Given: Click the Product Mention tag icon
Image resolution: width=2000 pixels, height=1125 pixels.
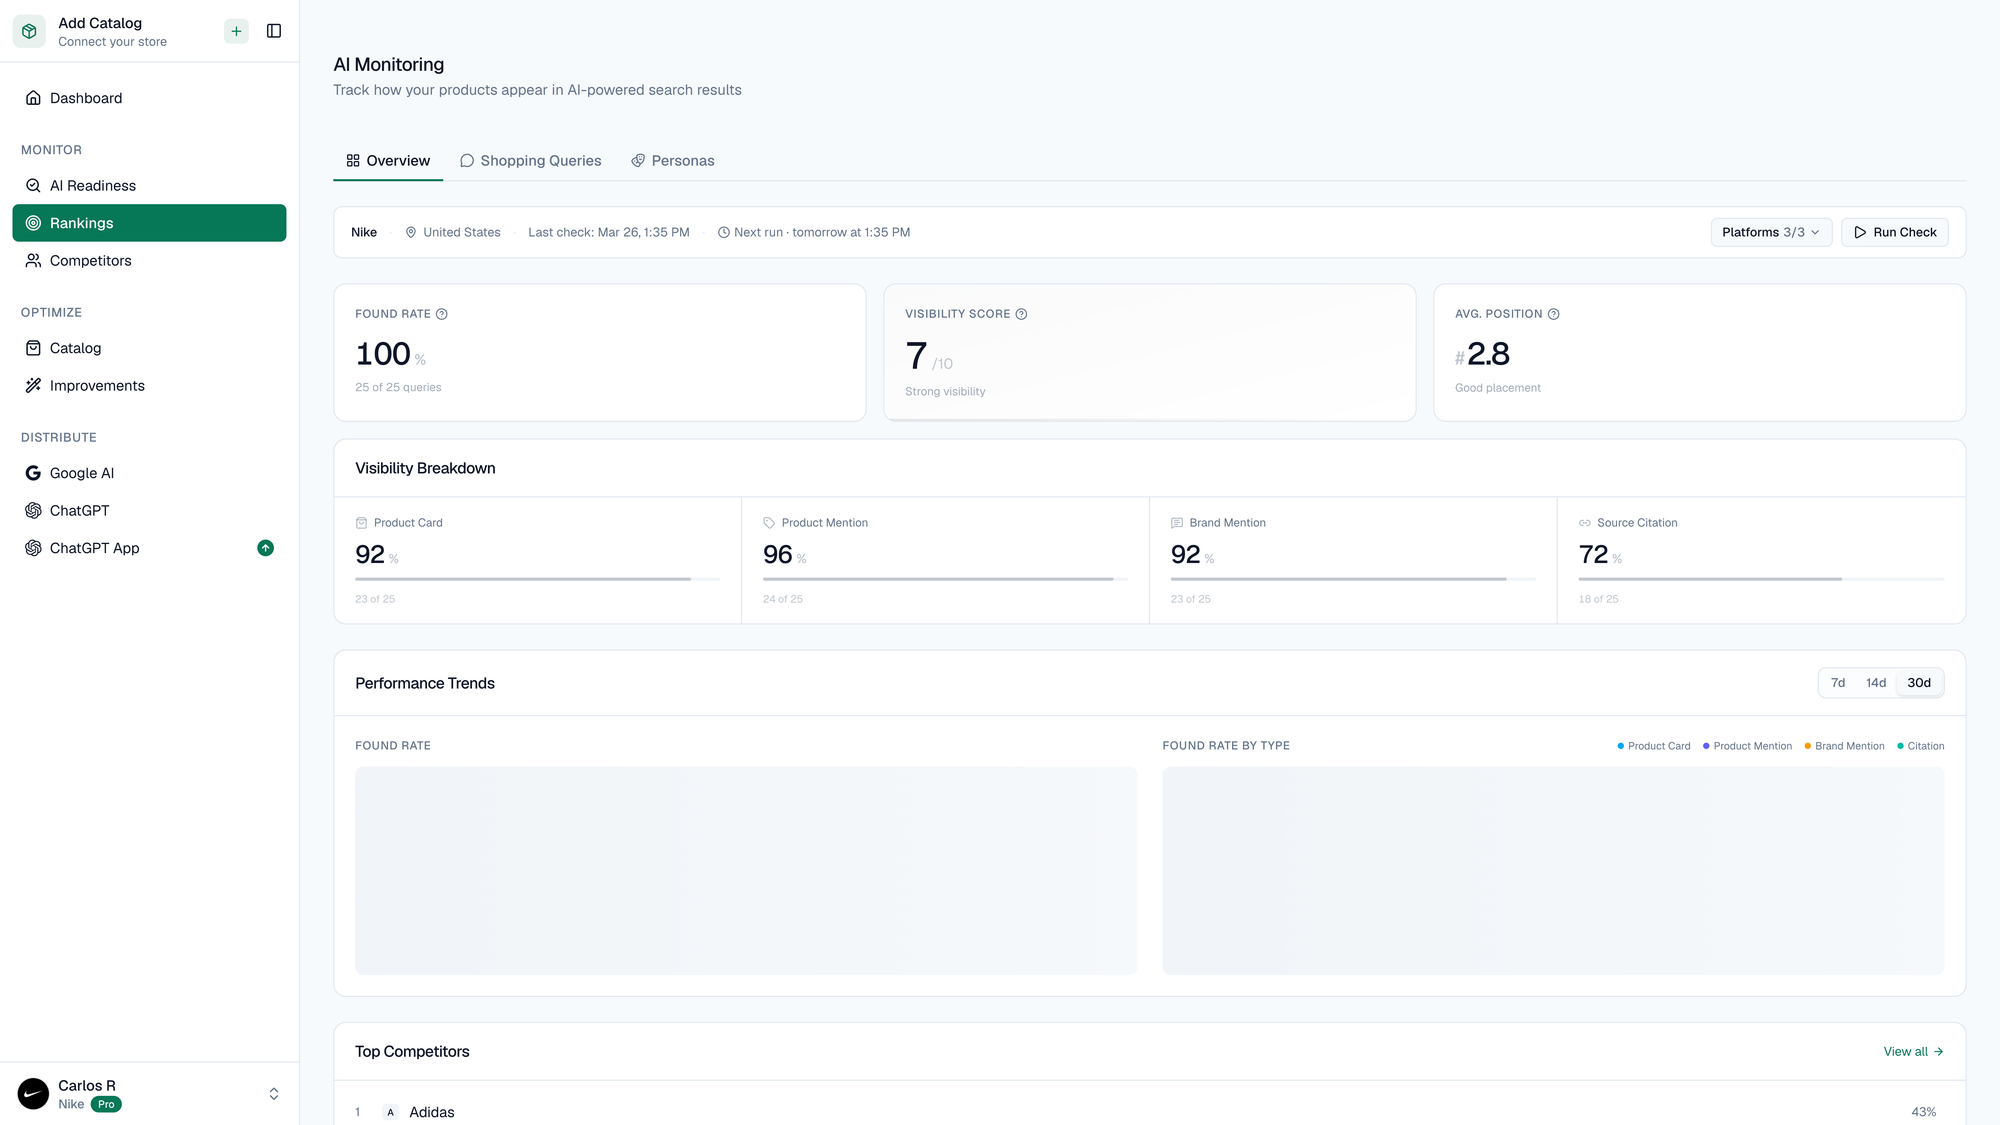Looking at the screenshot, I should click(x=769, y=523).
